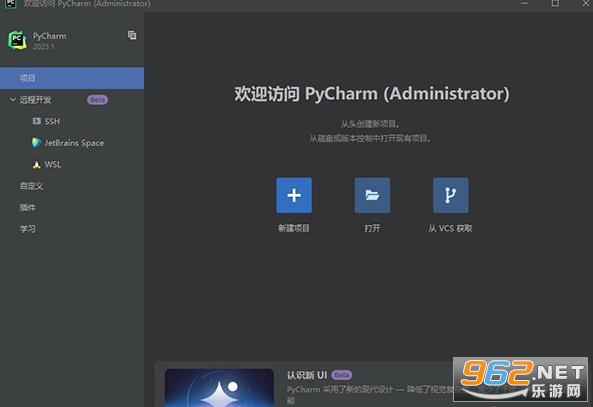Collapse the 远程开发 section chevron
This screenshot has height=407, width=593.
point(12,99)
